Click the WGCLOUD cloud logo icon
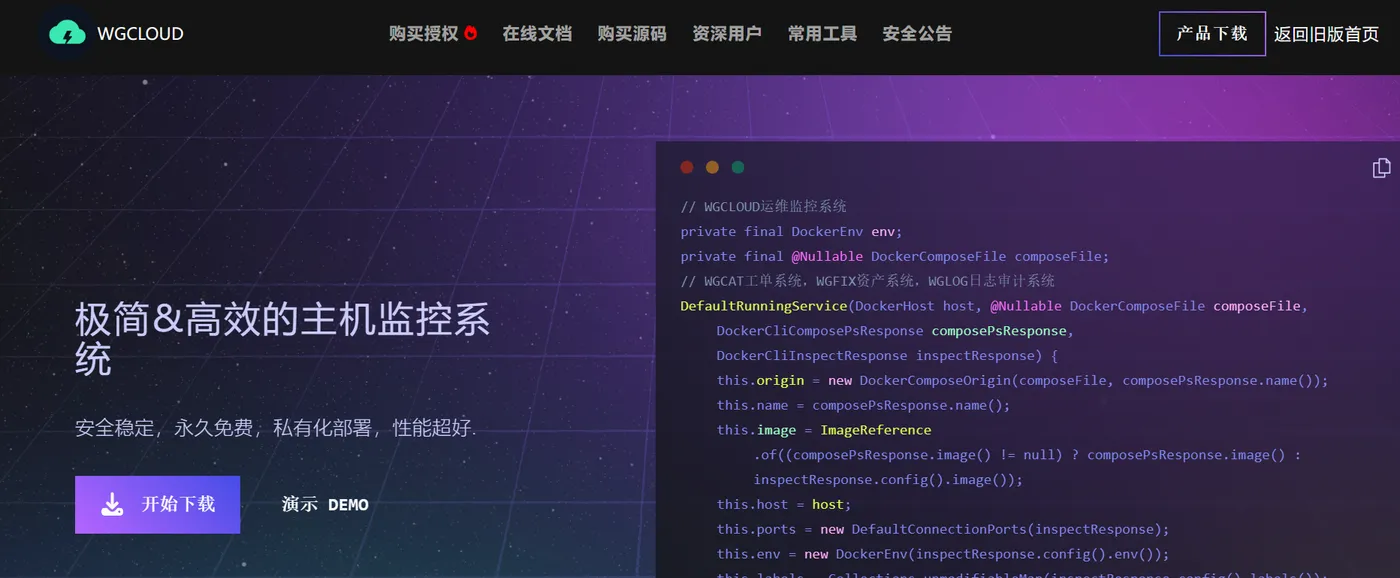The height and width of the screenshot is (578, 1400). tap(67, 33)
